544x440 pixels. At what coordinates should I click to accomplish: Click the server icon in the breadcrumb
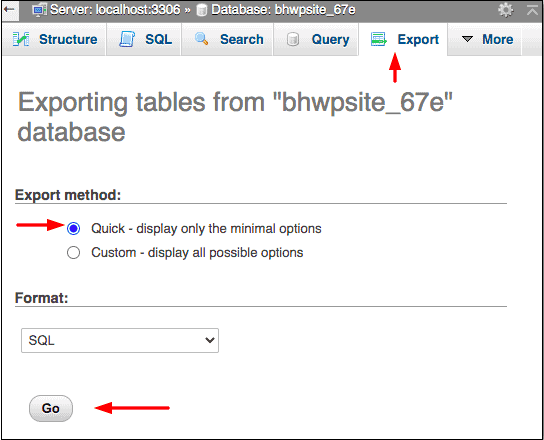coord(39,10)
